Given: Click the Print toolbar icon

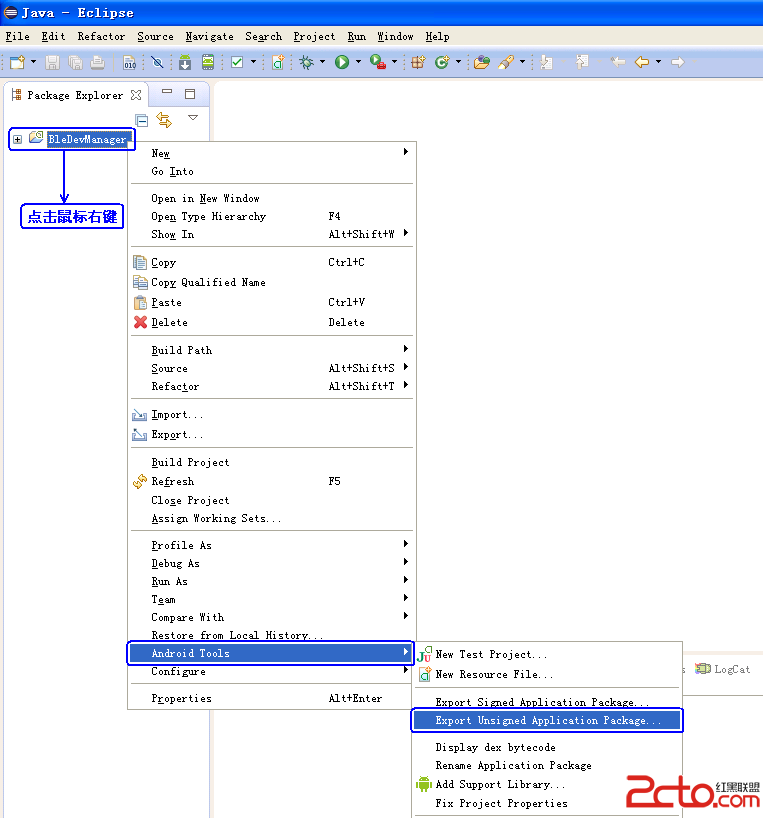Looking at the screenshot, I should click(x=97, y=63).
